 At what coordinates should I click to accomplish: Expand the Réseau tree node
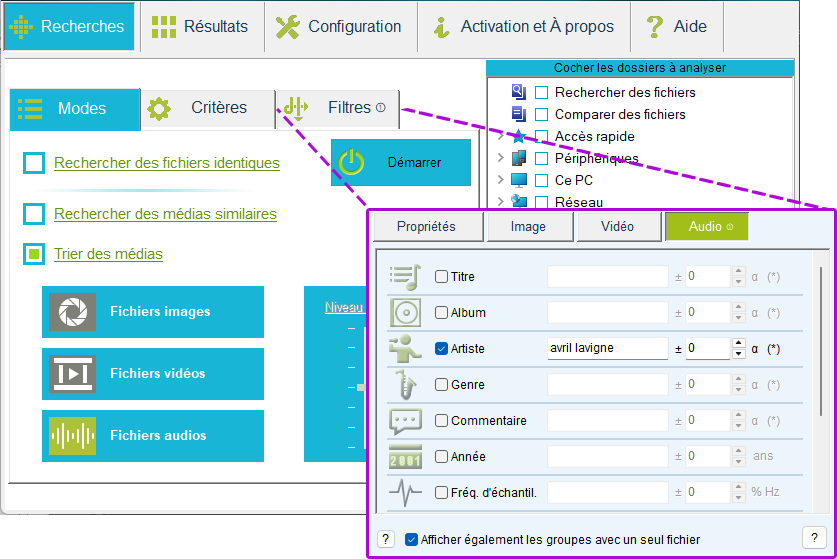(500, 201)
